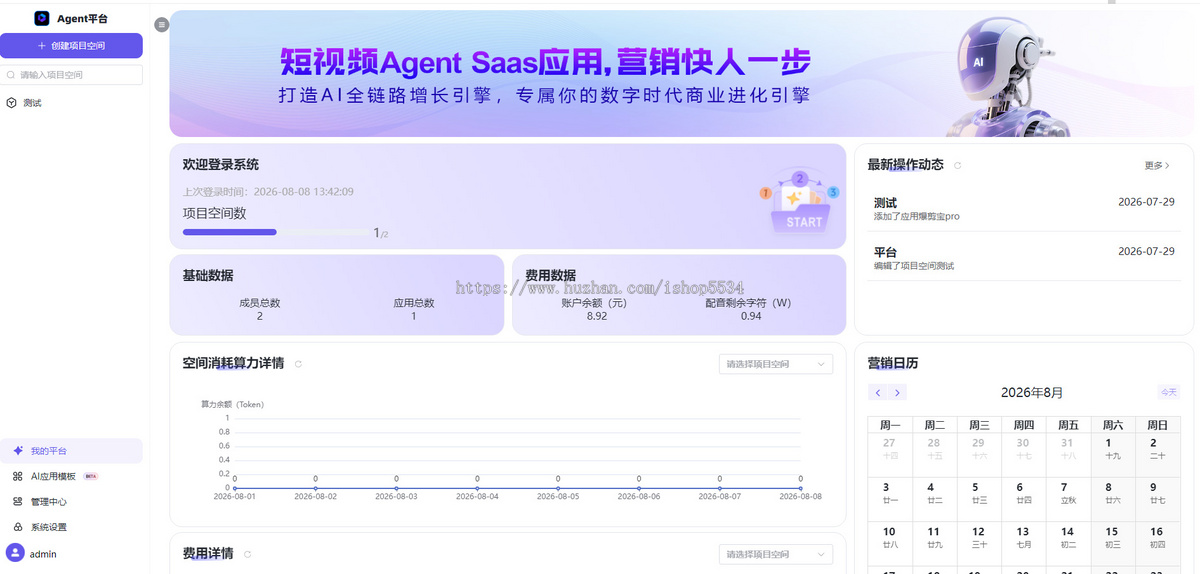The height and width of the screenshot is (574, 1200).
Task: Click the AI应用模板 grid icon
Action: [18, 477]
